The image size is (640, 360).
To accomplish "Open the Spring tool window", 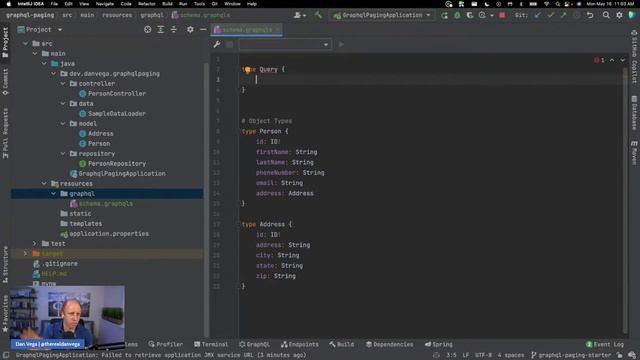I will click(439, 344).
